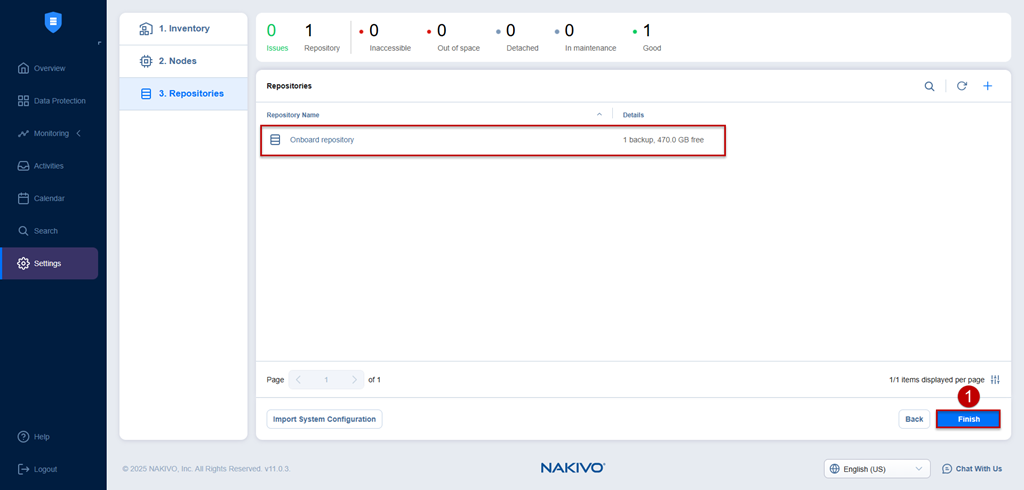Image resolution: width=1024 pixels, height=490 pixels.
Task: Toggle sort arrow on Repository Name column
Action: click(x=600, y=114)
